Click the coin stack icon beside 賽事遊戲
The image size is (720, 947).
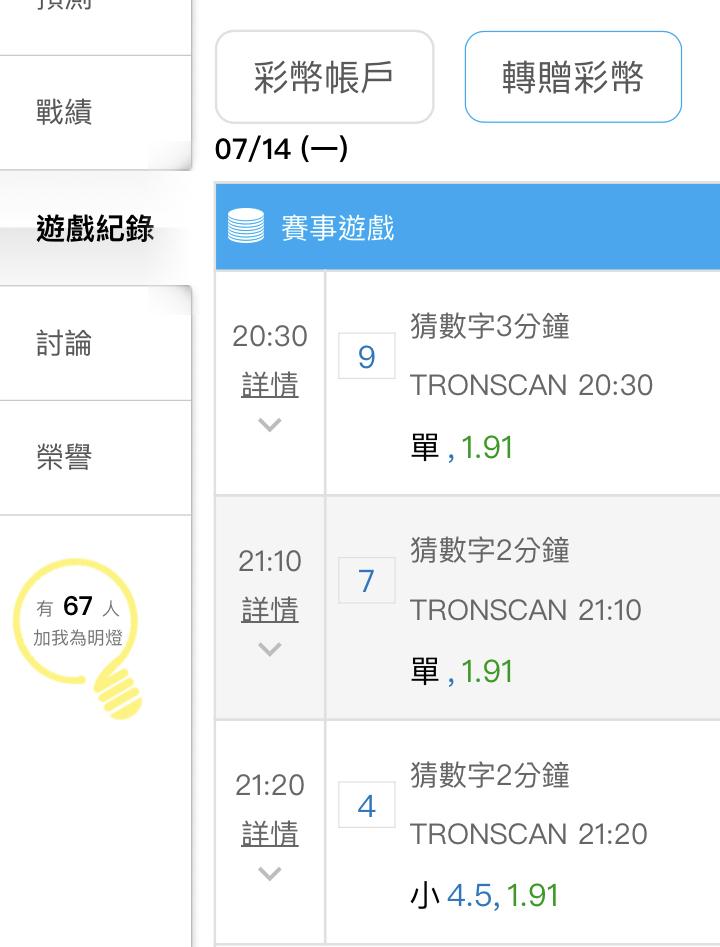pyautogui.click(x=246, y=226)
